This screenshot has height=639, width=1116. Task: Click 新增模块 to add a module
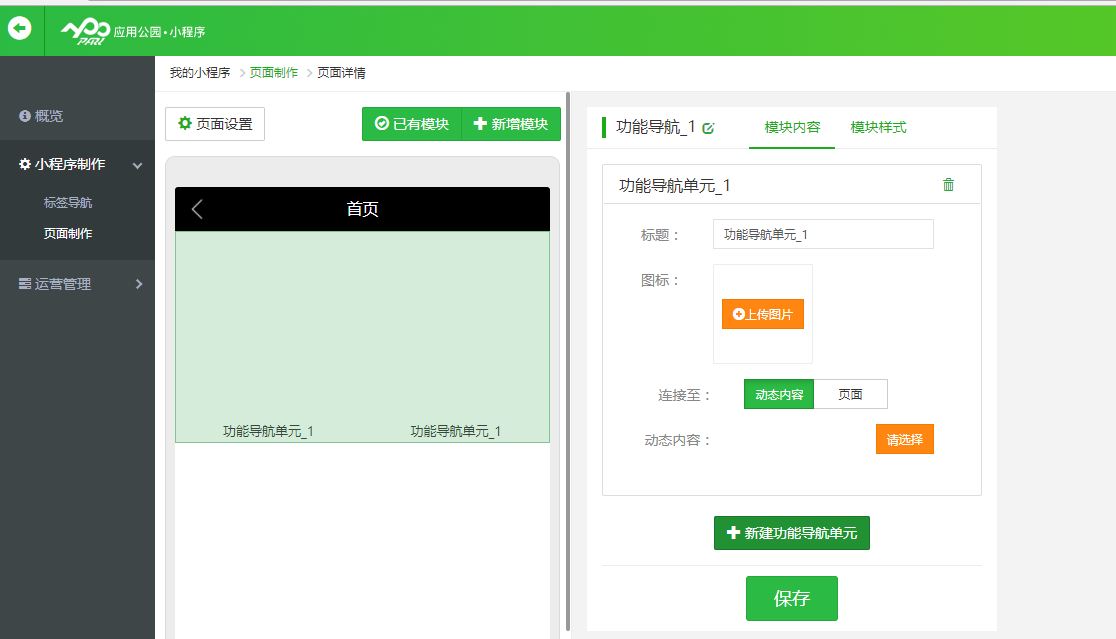(511, 124)
